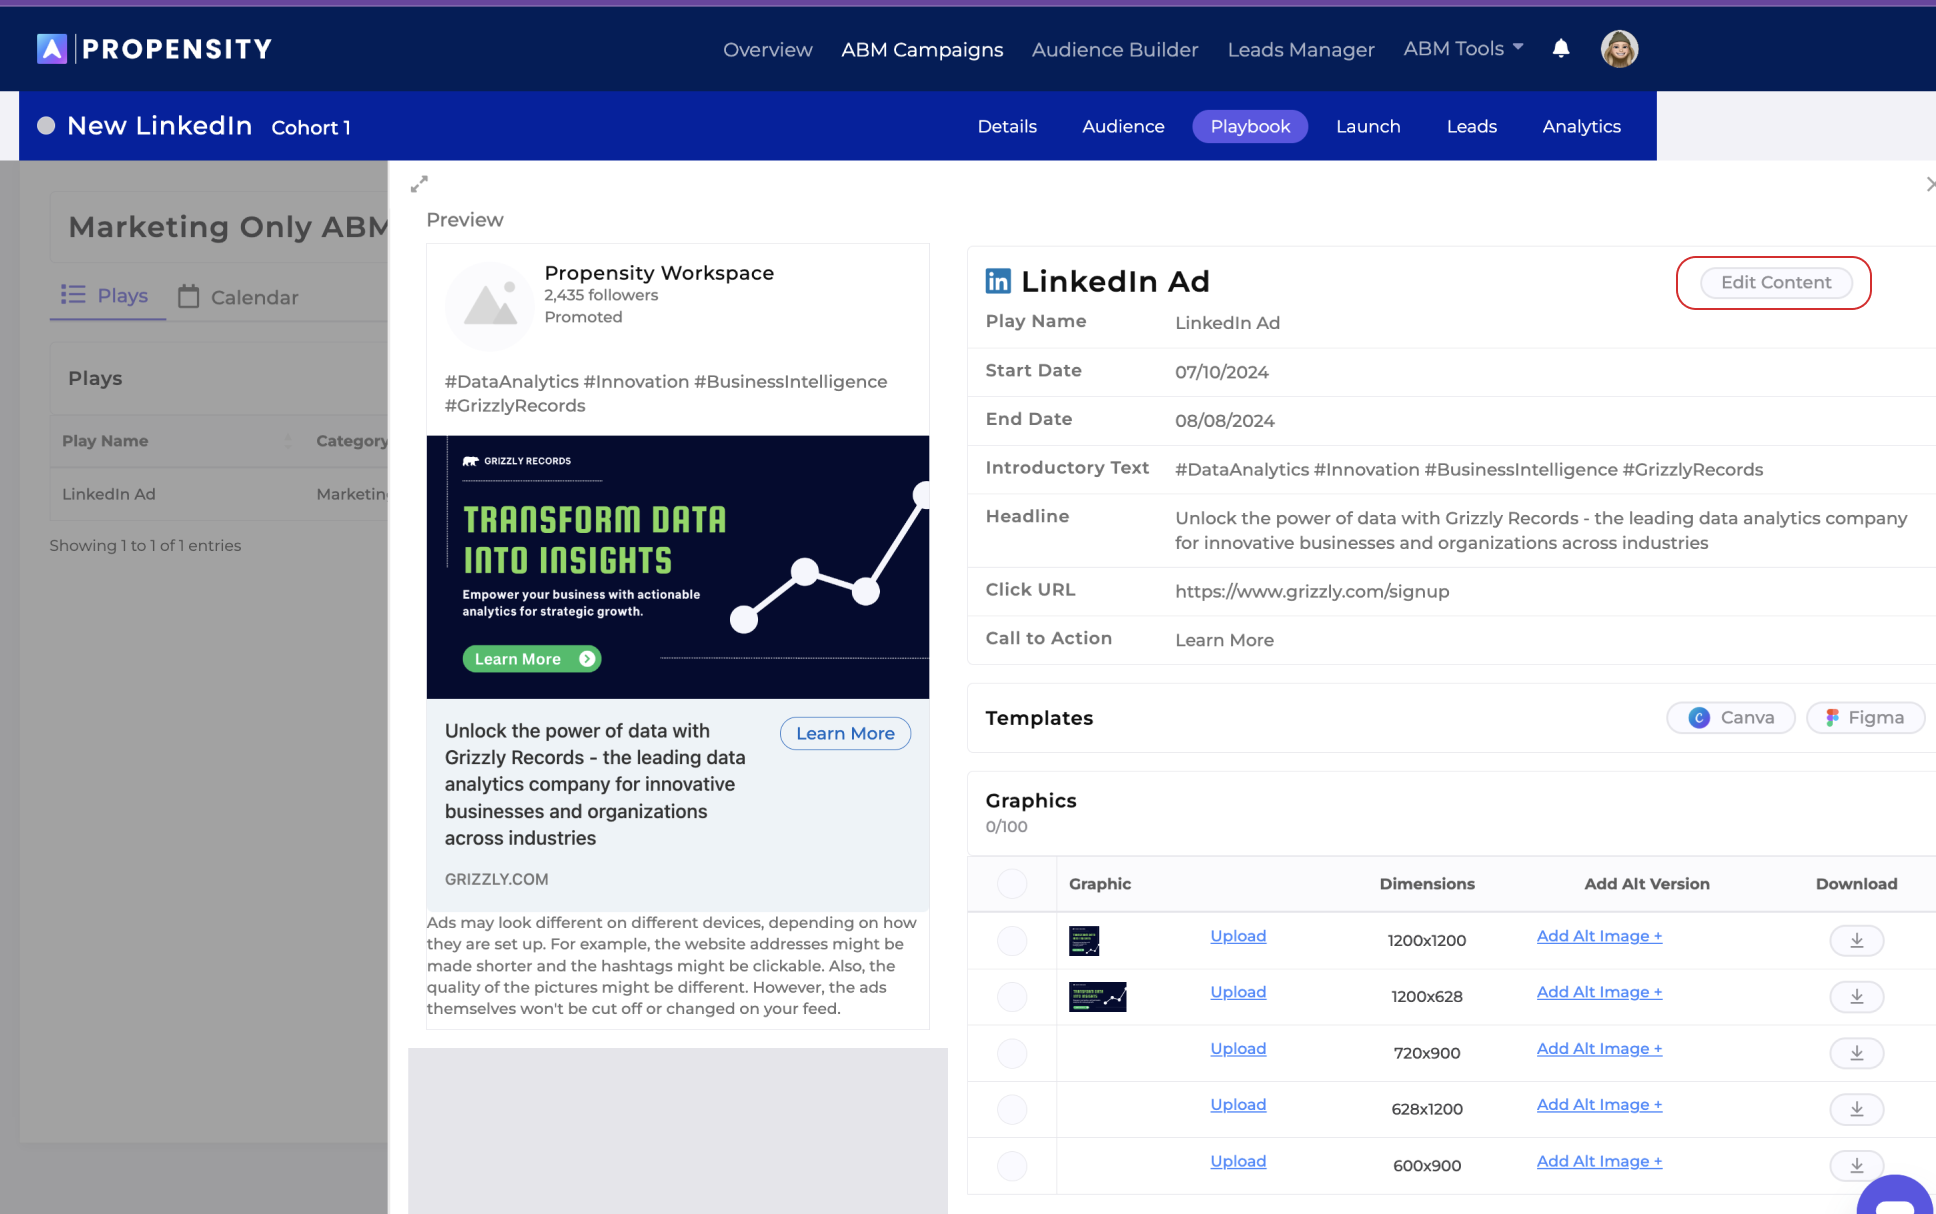
Task: Switch to the Analytics tab
Action: [x=1581, y=127]
